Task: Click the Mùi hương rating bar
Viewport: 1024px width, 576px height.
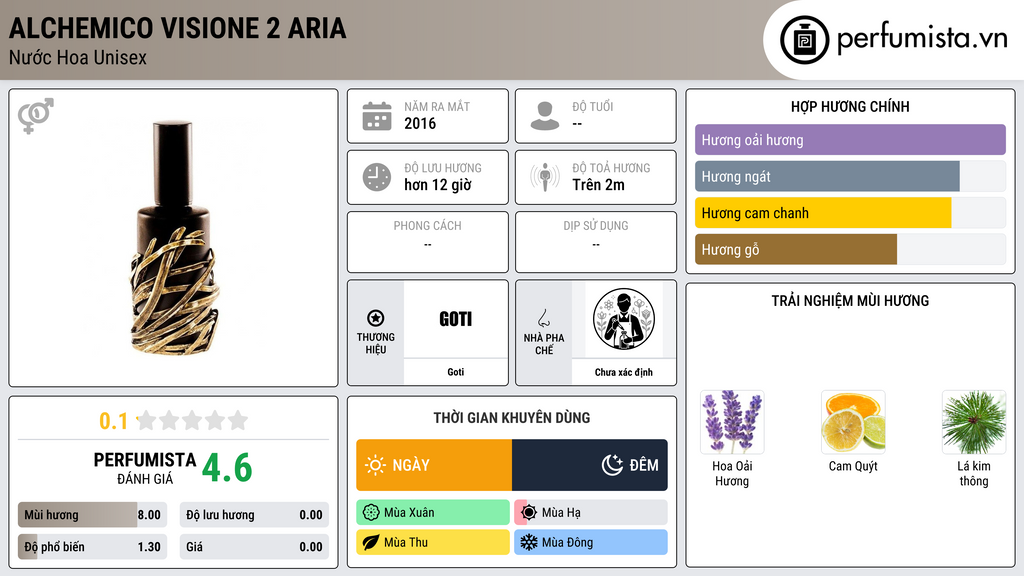Action: 93,515
